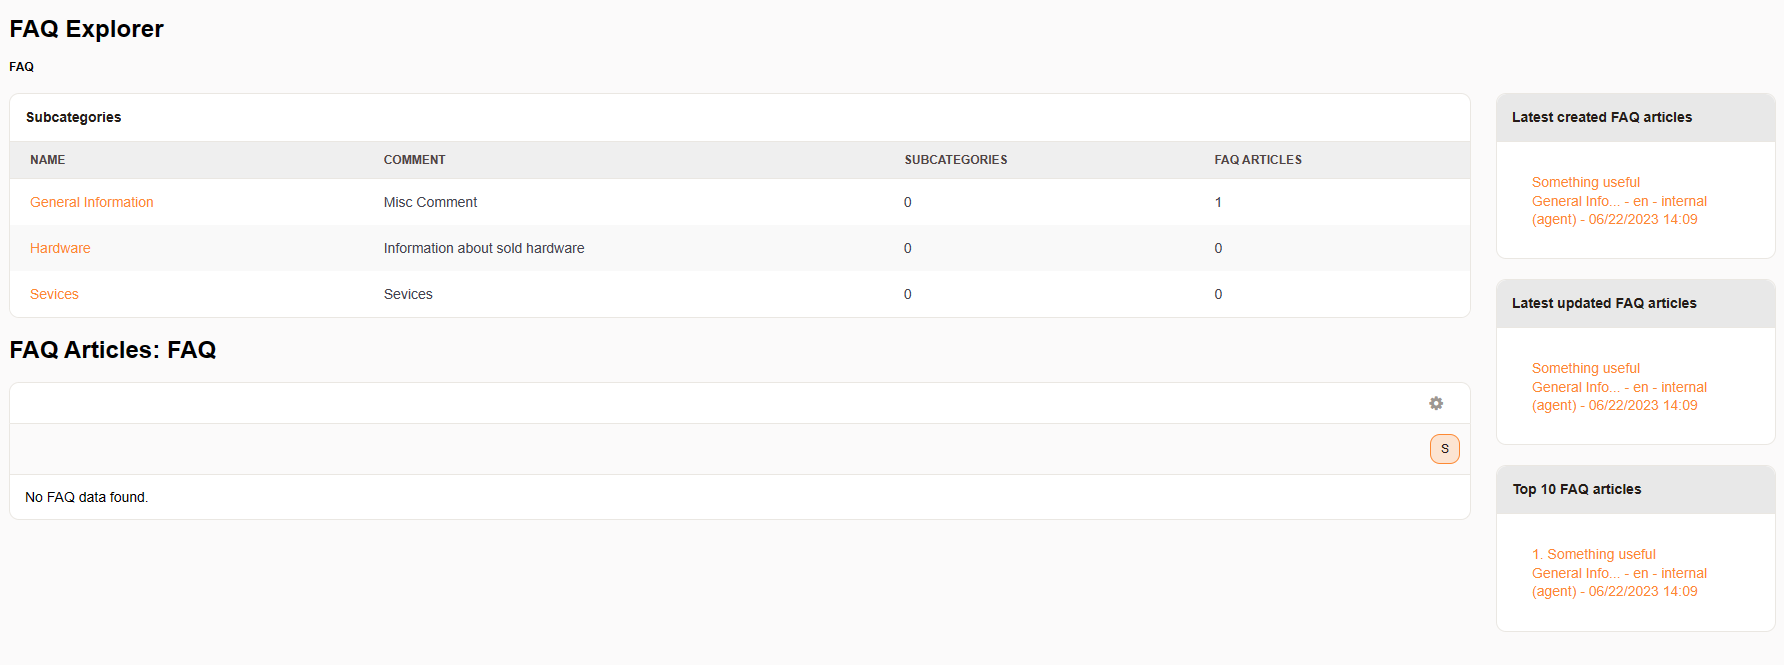1784x665 pixels.
Task: Collapse the Top 10 FAQ articles widget
Action: (x=1576, y=489)
